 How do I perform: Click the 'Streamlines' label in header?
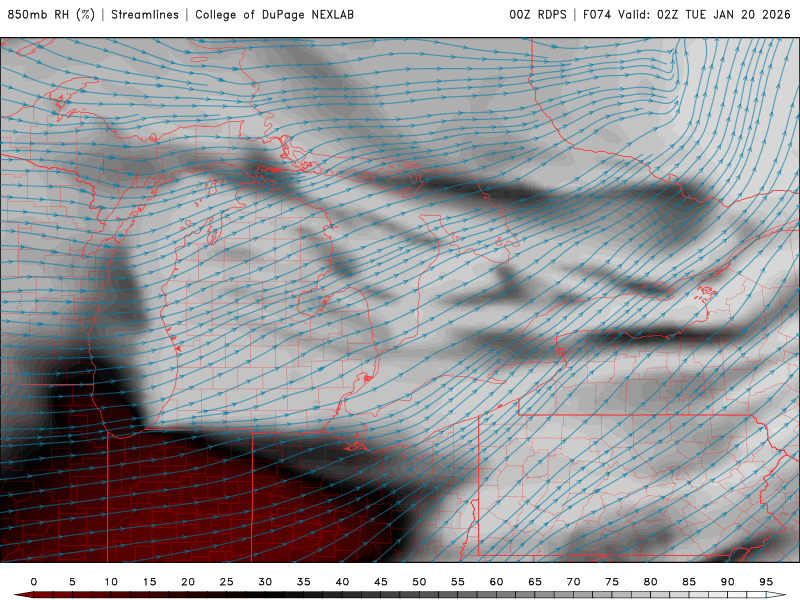pos(145,14)
